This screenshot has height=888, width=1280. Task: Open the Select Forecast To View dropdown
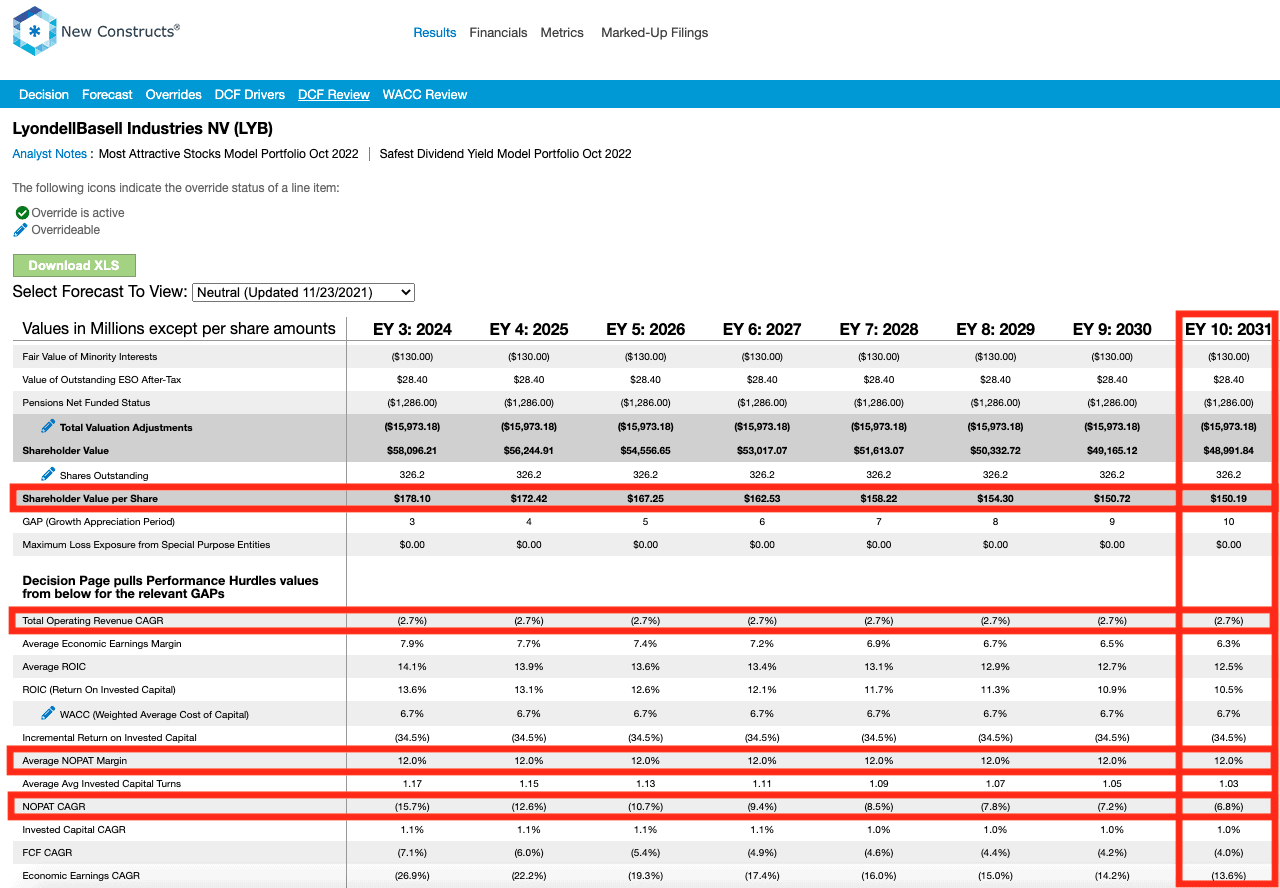[x=303, y=292]
